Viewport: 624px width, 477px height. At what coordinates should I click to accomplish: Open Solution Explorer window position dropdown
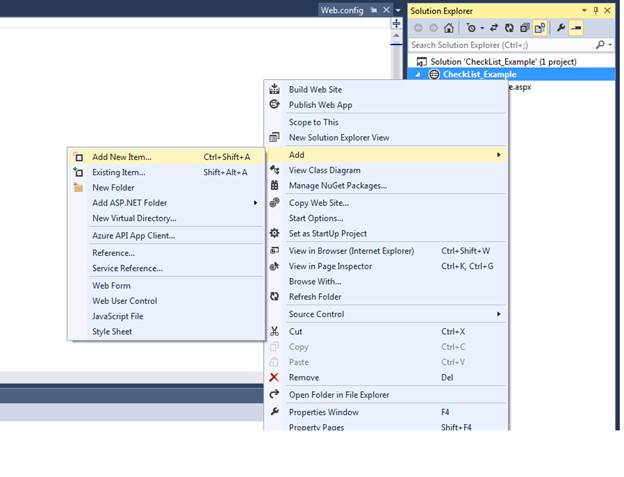click(x=584, y=10)
